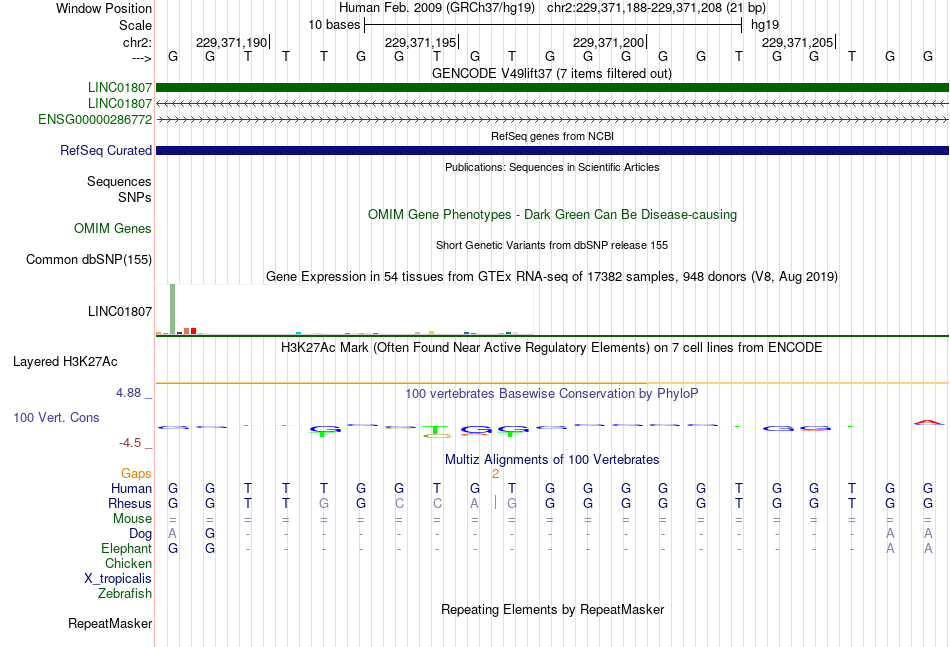Click Multiz Alignments of 100 Vertebrates title
The width and height of the screenshot is (950, 647).
tap(552, 460)
